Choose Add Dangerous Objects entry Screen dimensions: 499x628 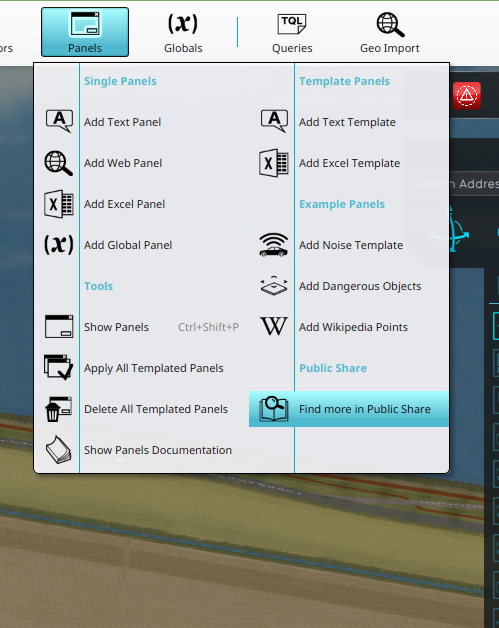(x=360, y=286)
